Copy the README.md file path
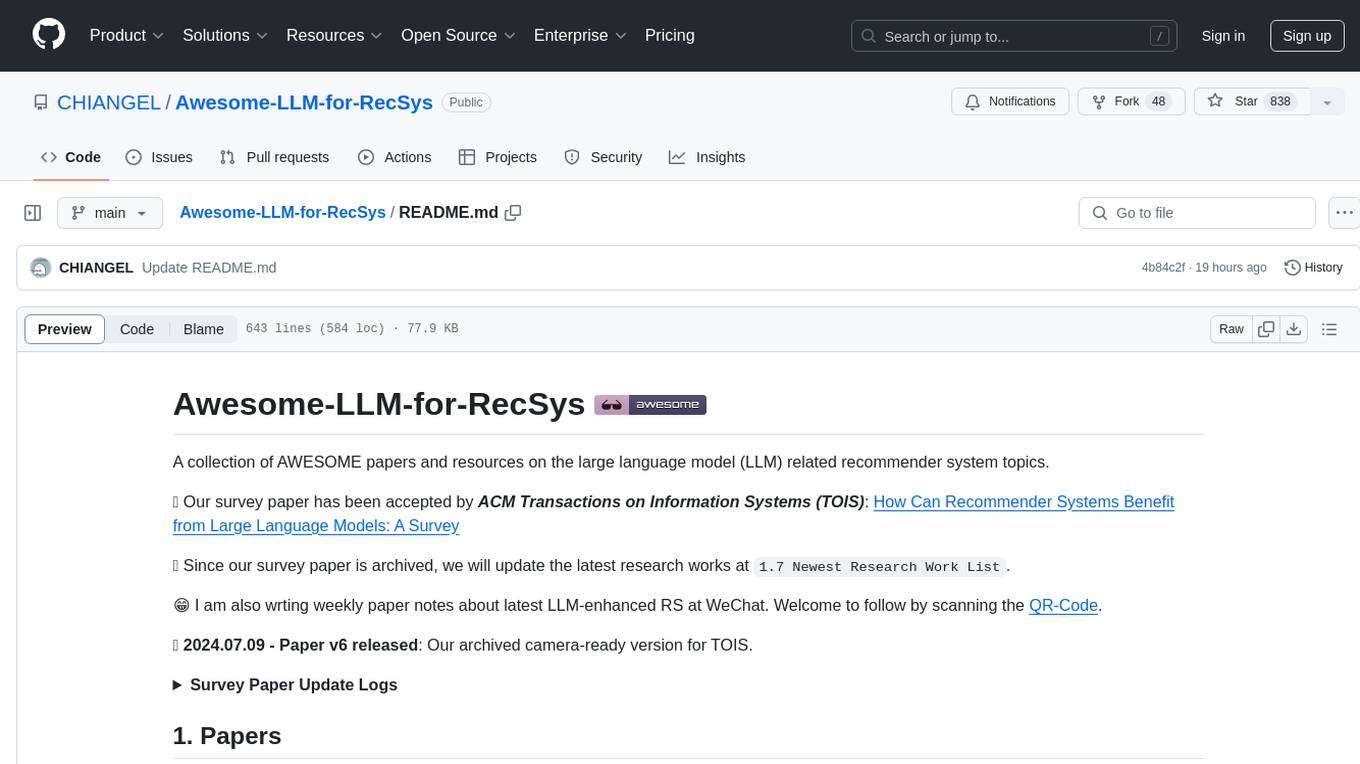The image size is (1360, 764). pyautogui.click(x=513, y=213)
